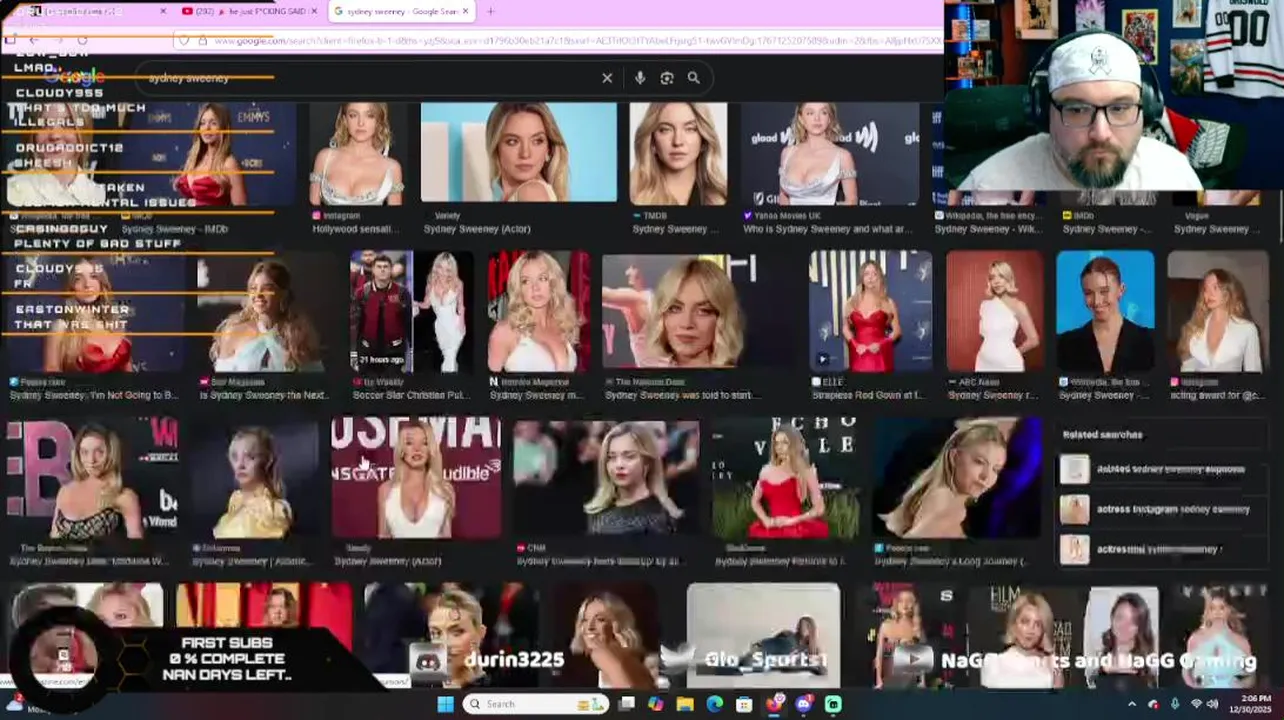Open Microsoft Store from the taskbar
1284x720 pixels.
pos(745,704)
